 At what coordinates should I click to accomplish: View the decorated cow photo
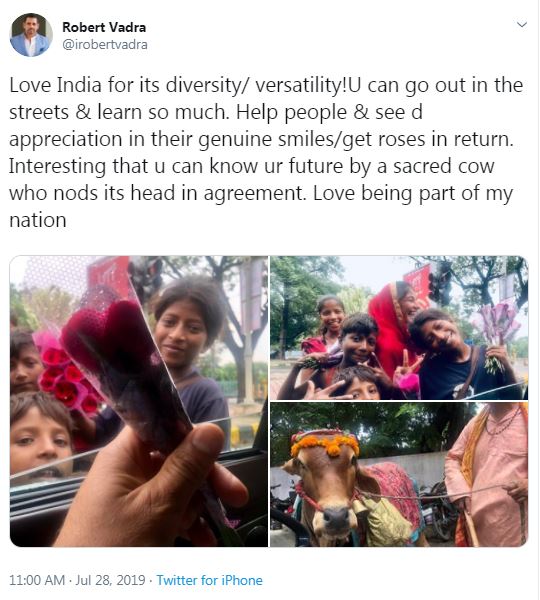tap(399, 474)
